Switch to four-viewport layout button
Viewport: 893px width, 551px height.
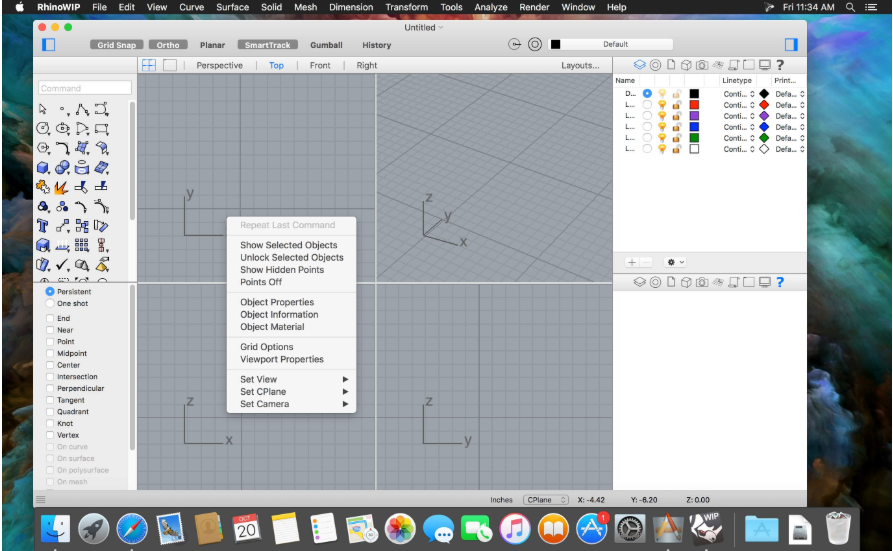149,65
